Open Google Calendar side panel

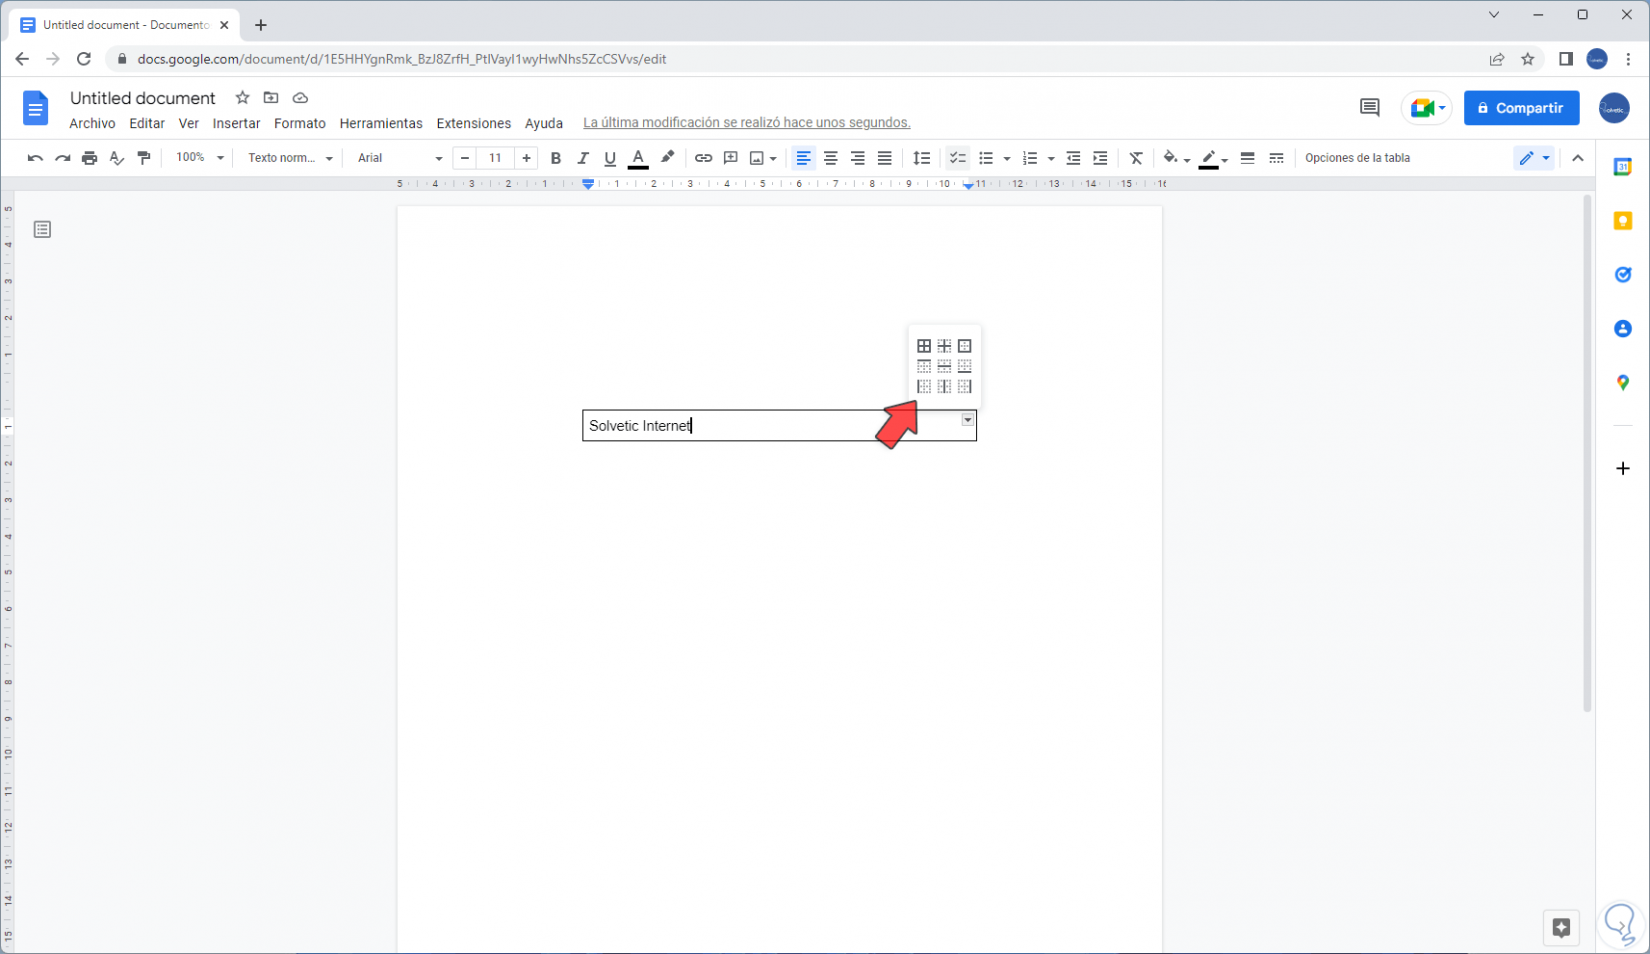[x=1623, y=167]
